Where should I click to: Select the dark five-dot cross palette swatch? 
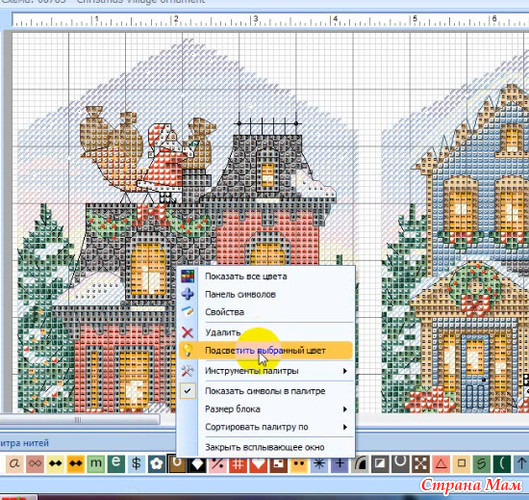[x=420, y=464]
